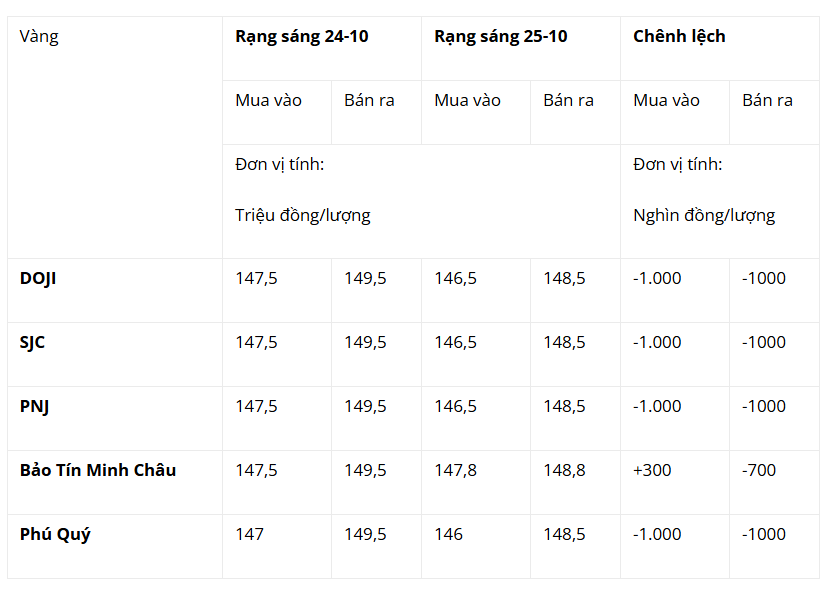Click the "Chênh lệch" column header
The height and width of the screenshot is (597, 830).
pos(679,37)
